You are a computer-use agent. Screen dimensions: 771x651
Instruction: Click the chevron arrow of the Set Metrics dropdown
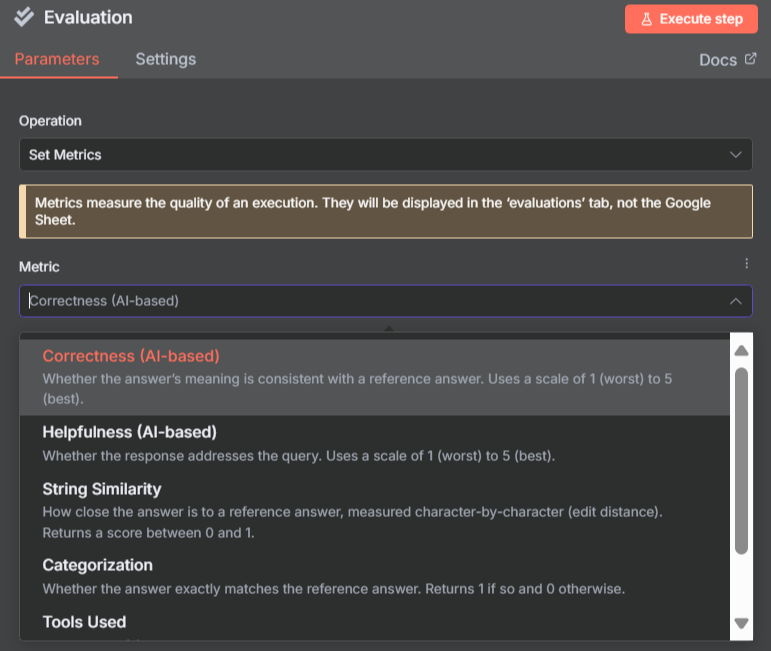(x=735, y=155)
